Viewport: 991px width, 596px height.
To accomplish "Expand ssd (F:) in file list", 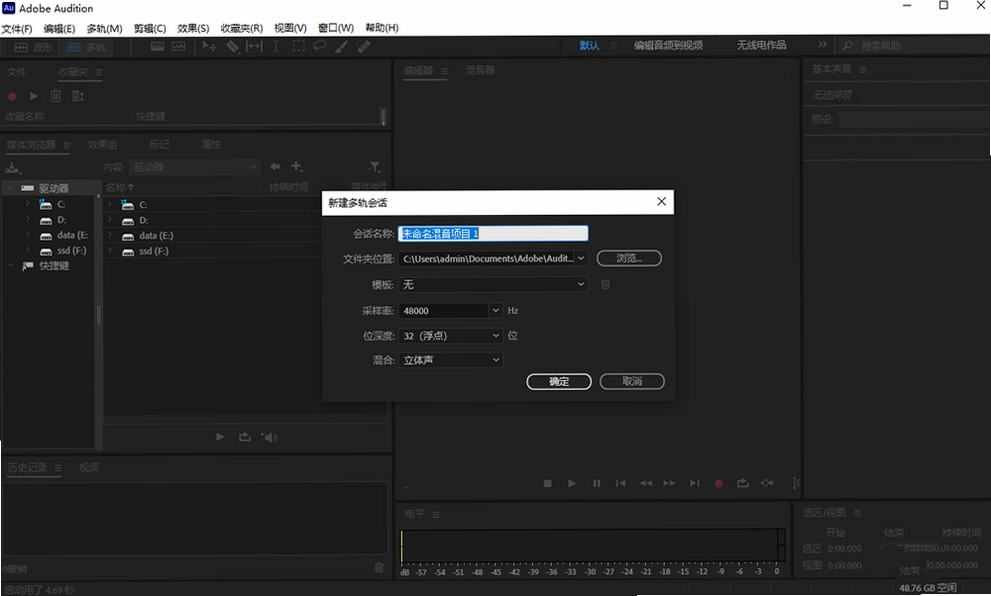I will point(110,250).
